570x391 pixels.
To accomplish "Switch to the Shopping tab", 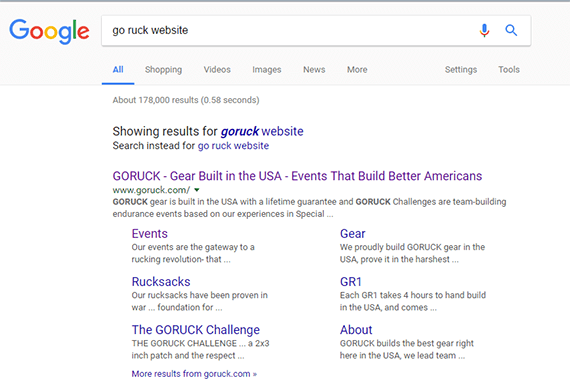I will [x=163, y=69].
